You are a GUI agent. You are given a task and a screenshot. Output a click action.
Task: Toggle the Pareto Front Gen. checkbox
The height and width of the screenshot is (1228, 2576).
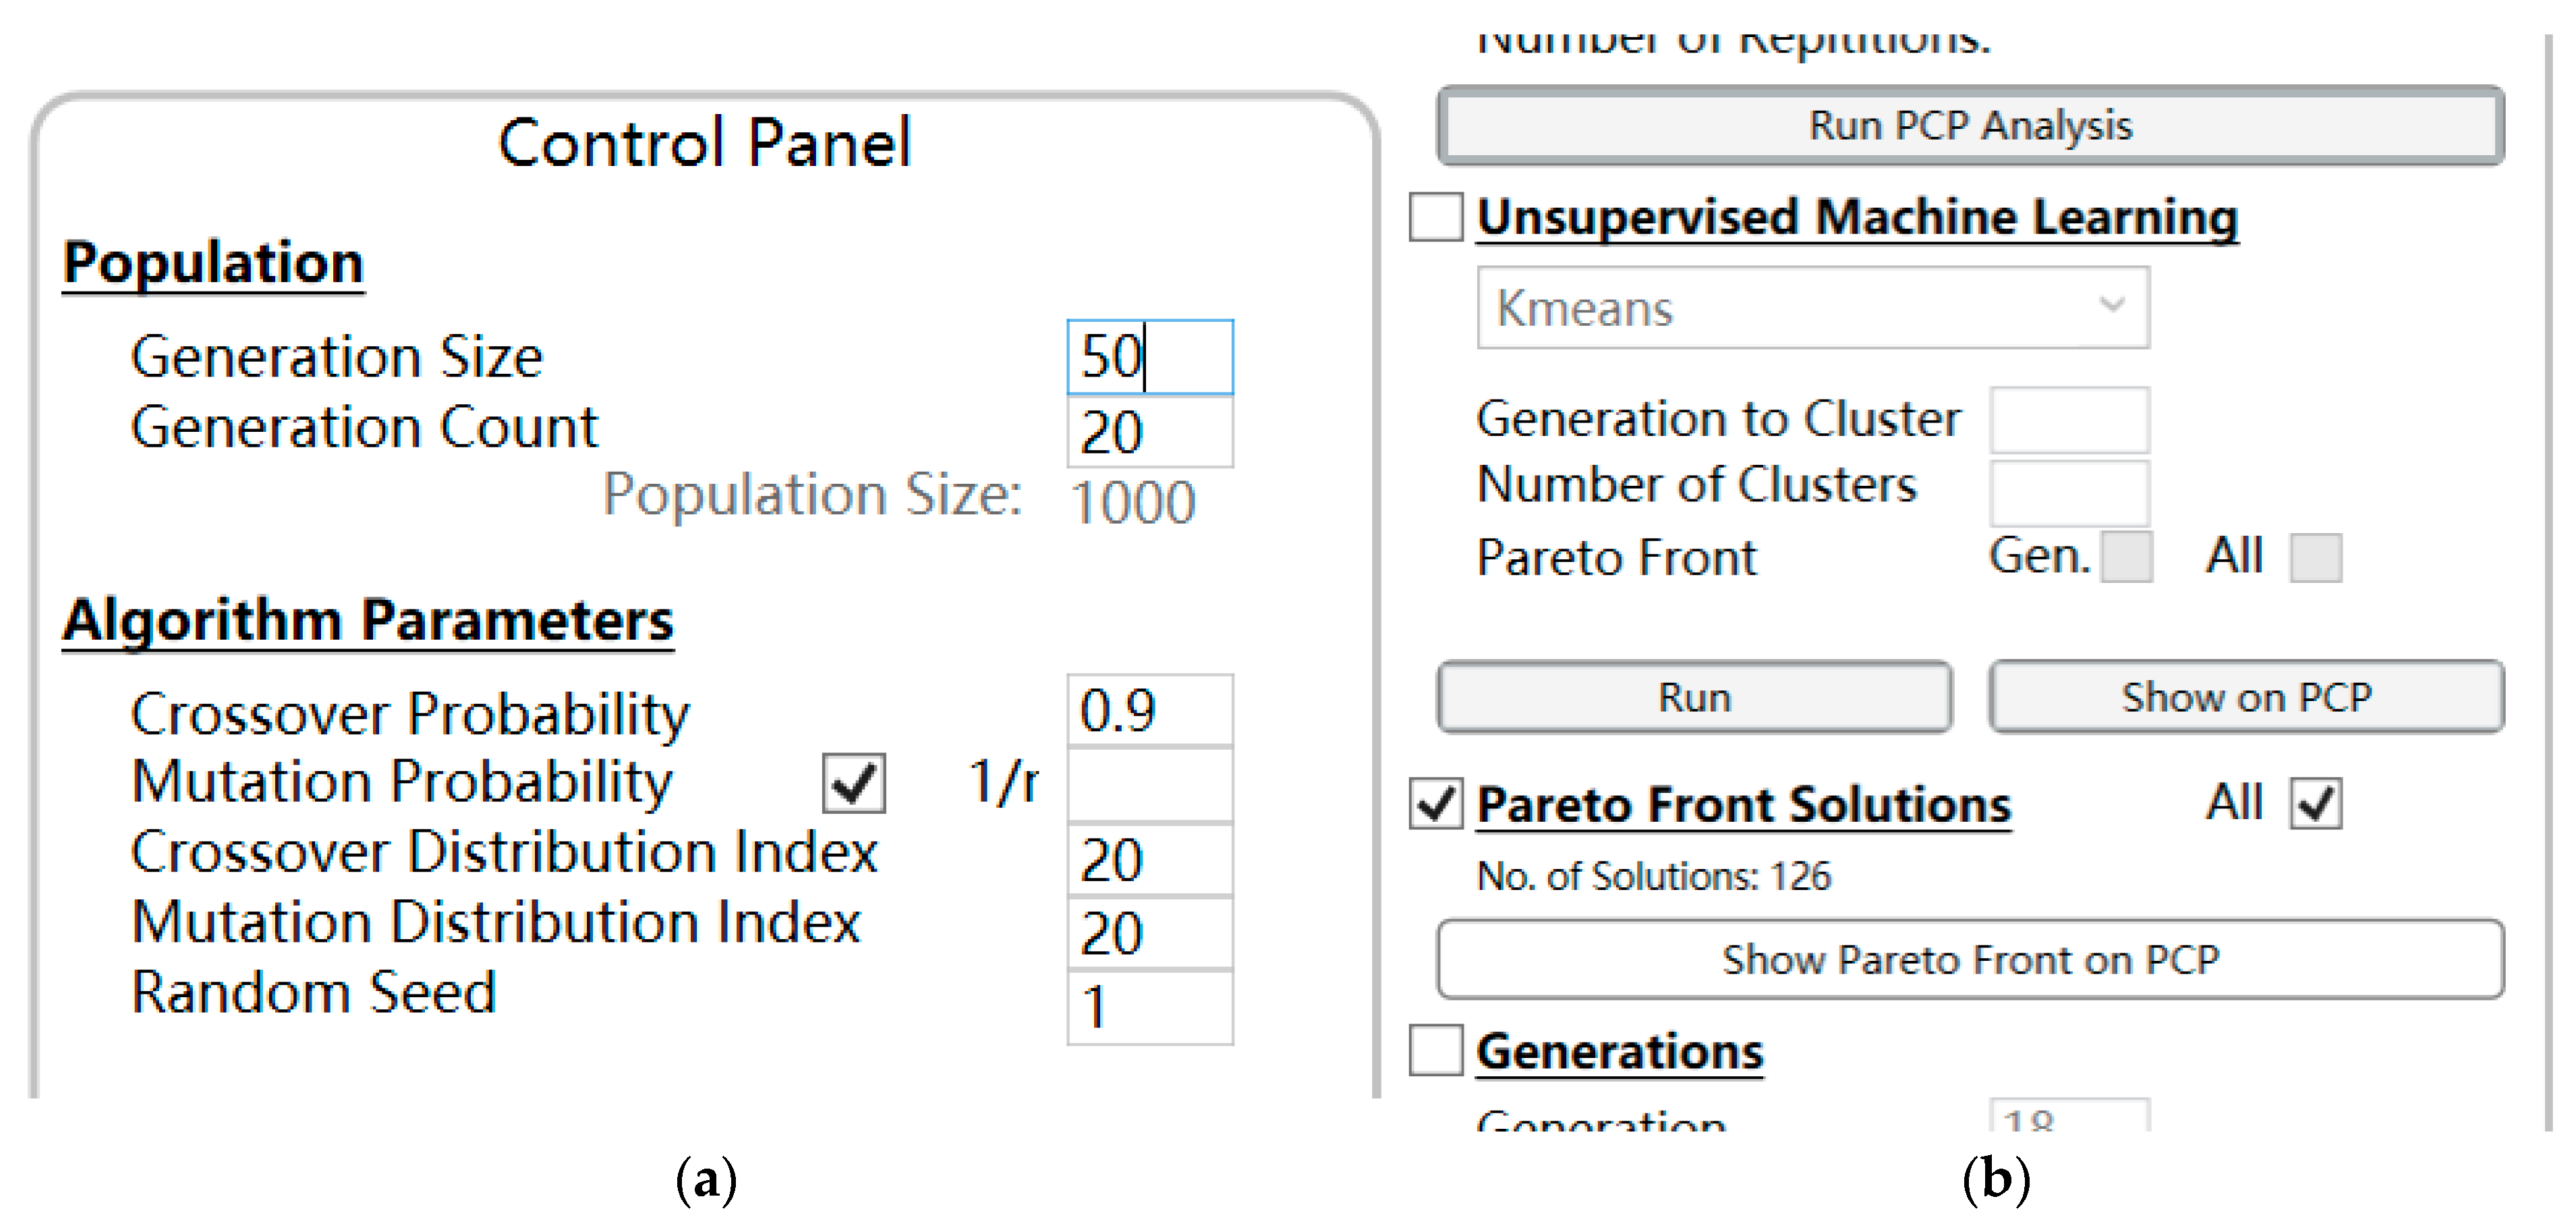[x=2126, y=557]
